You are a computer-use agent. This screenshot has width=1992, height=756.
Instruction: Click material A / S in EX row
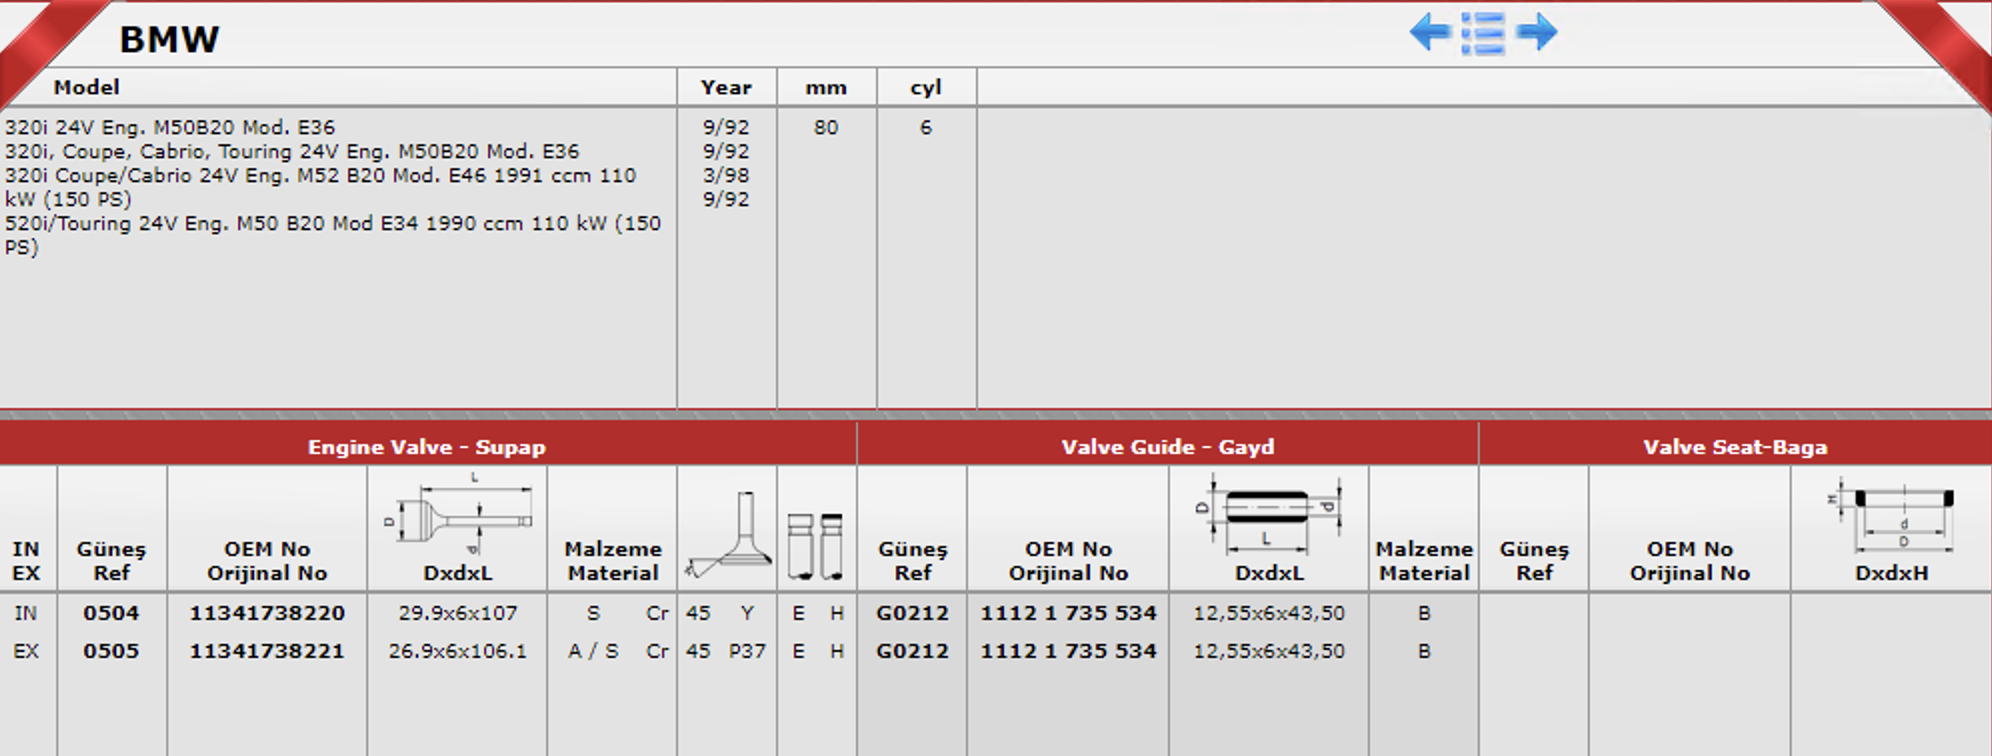(x=593, y=651)
